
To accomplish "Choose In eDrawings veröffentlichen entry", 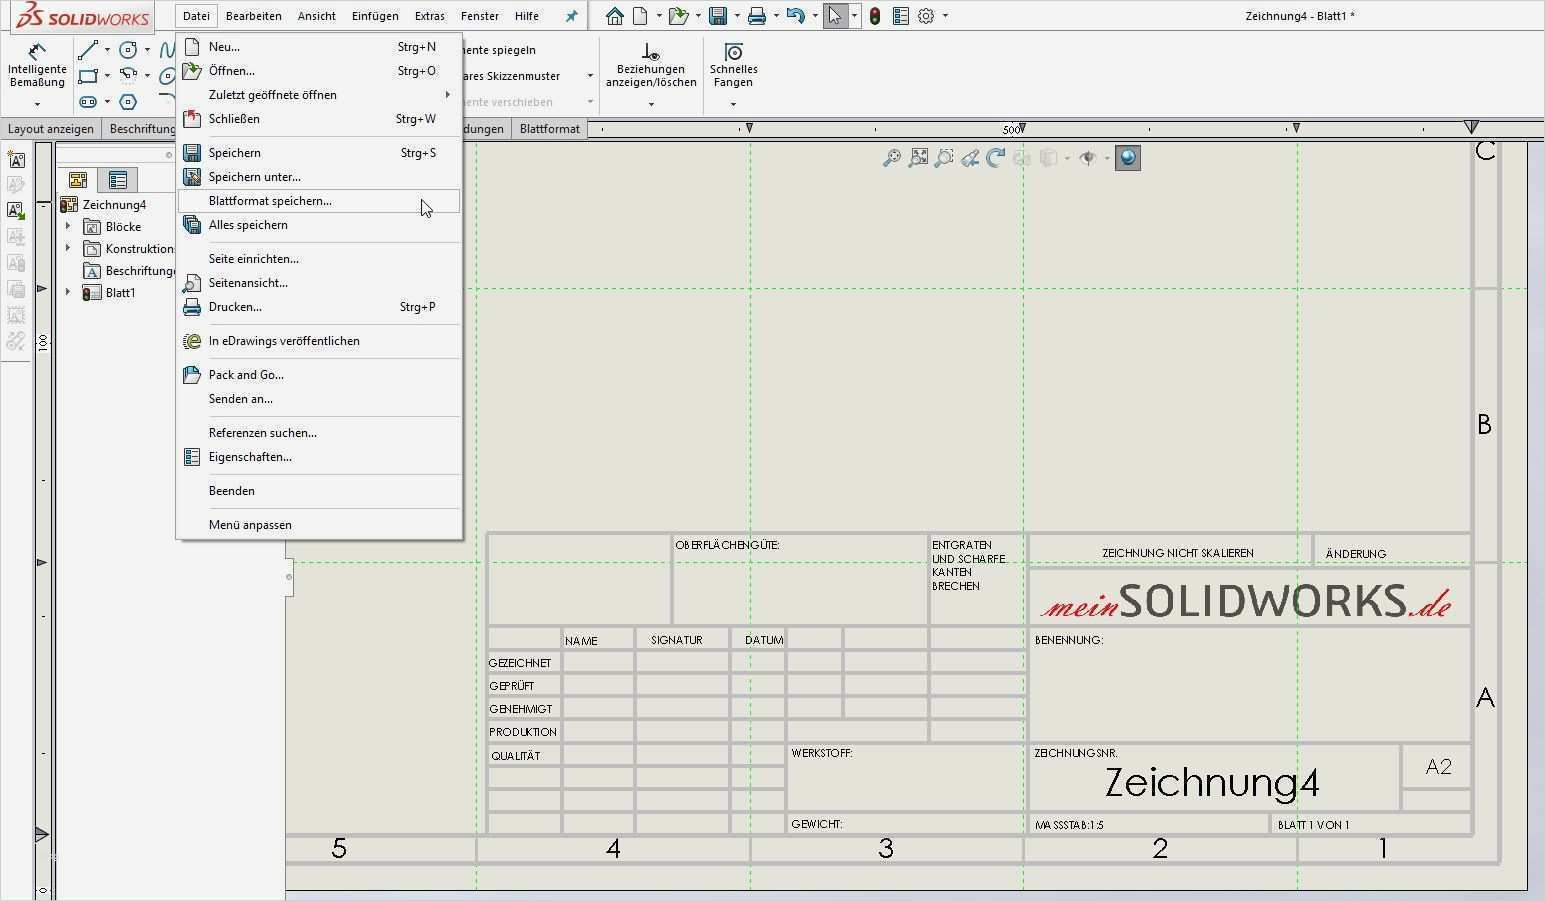I will pos(319,341).
